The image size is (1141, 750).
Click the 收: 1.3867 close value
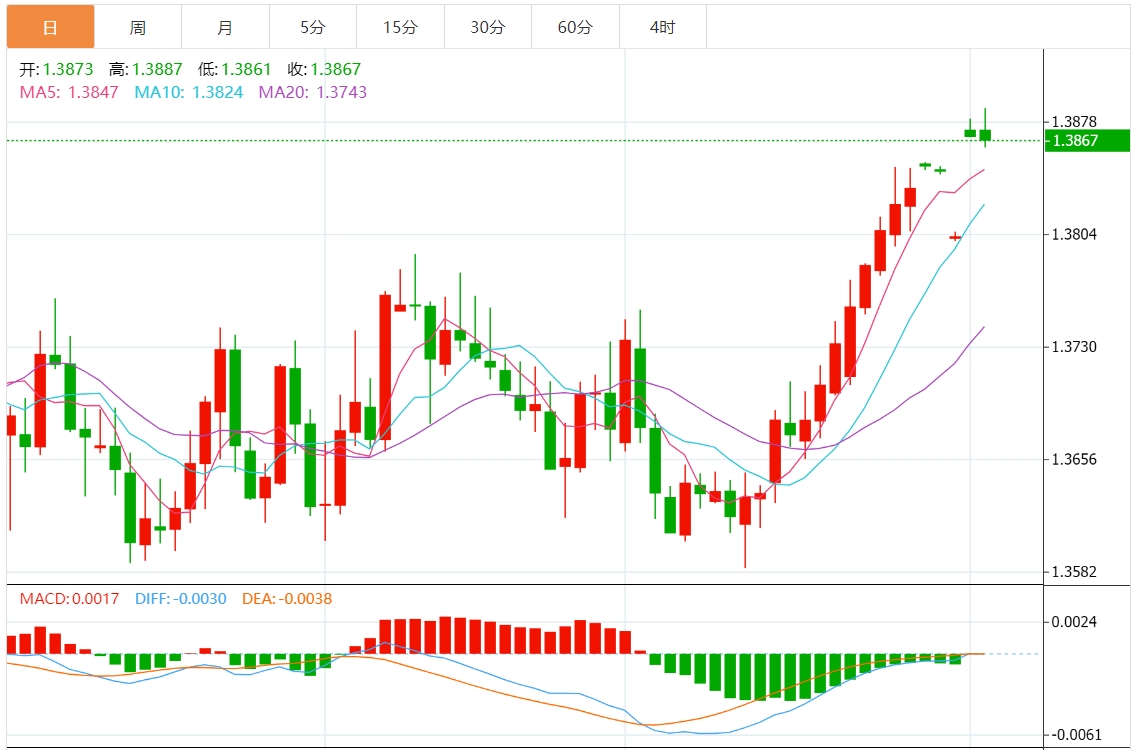click(x=324, y=69)
